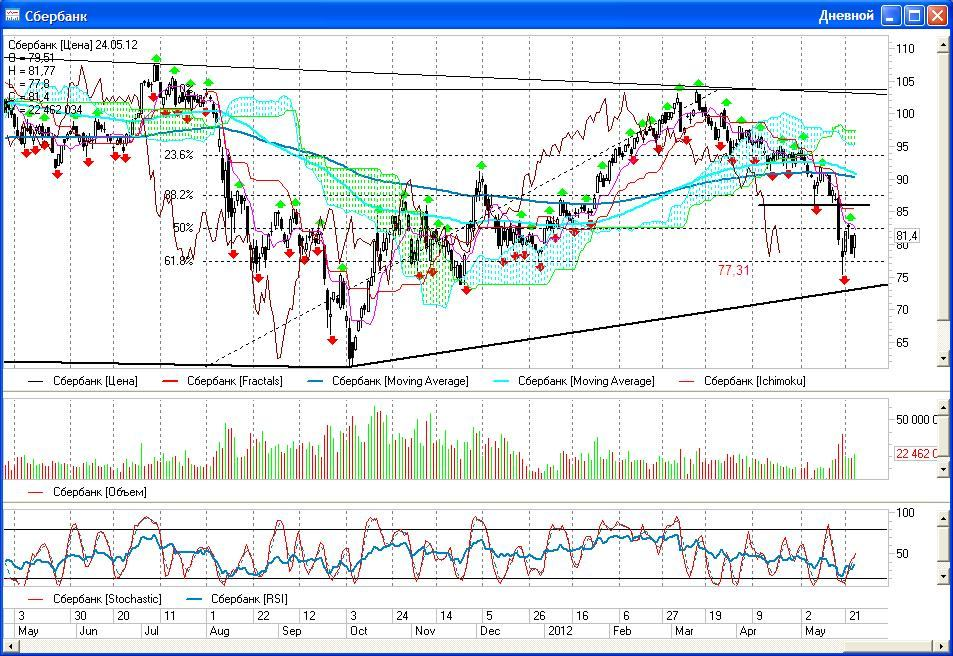Select the Сбербанк [RSI] legend entry
The image size is (953, 656).
[x=237, y=599]
